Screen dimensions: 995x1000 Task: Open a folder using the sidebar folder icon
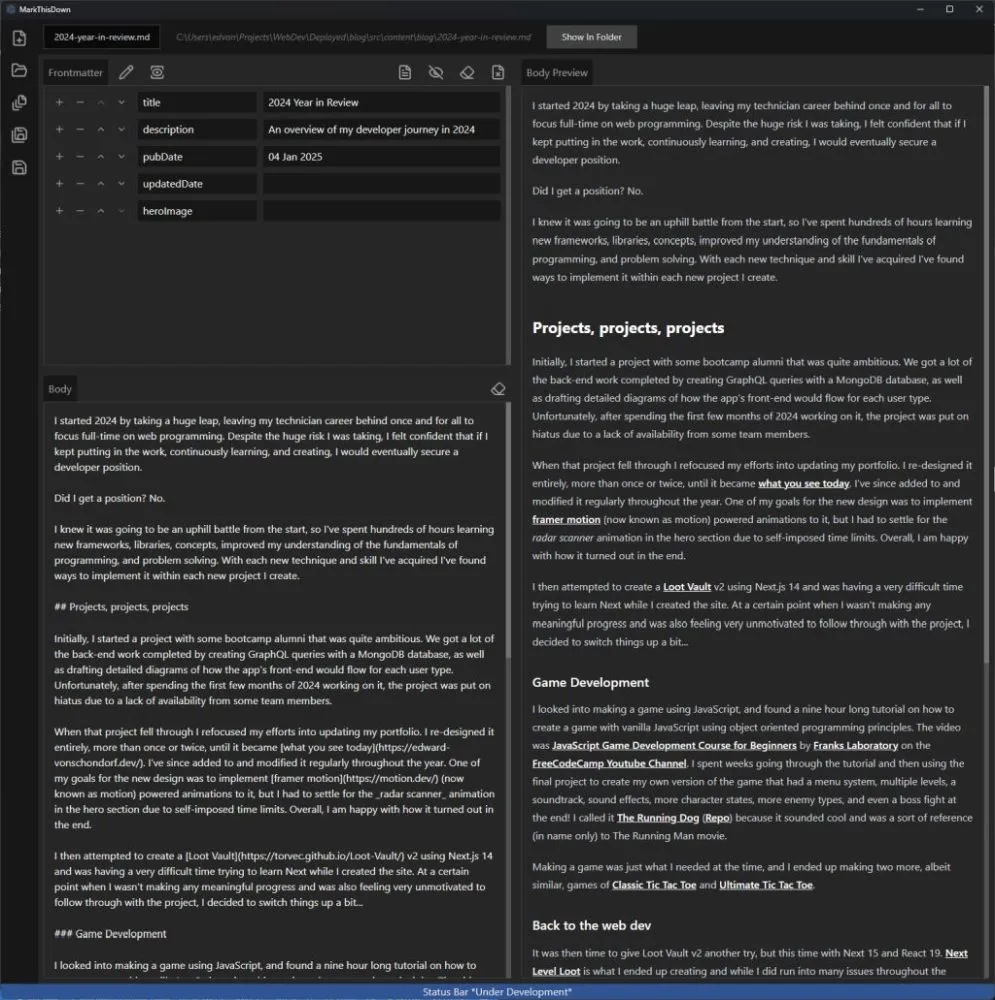click(x=19, y=70)
